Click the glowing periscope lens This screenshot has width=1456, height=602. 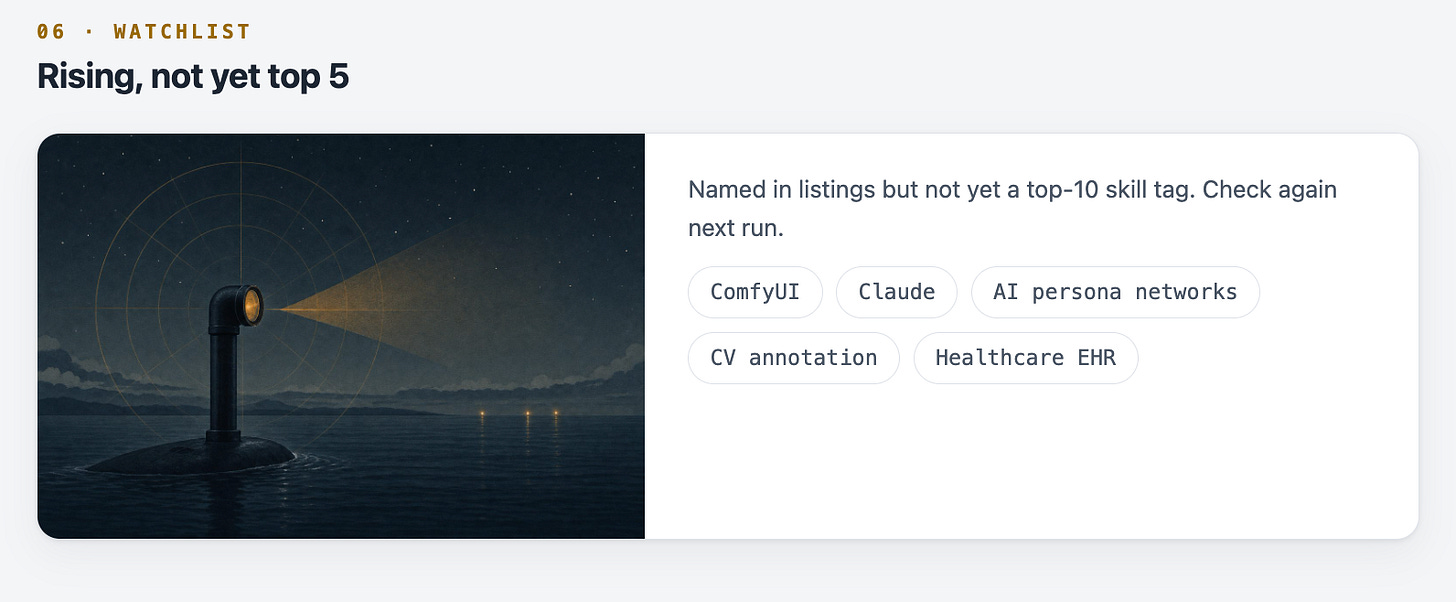click(x=252, y=304)
